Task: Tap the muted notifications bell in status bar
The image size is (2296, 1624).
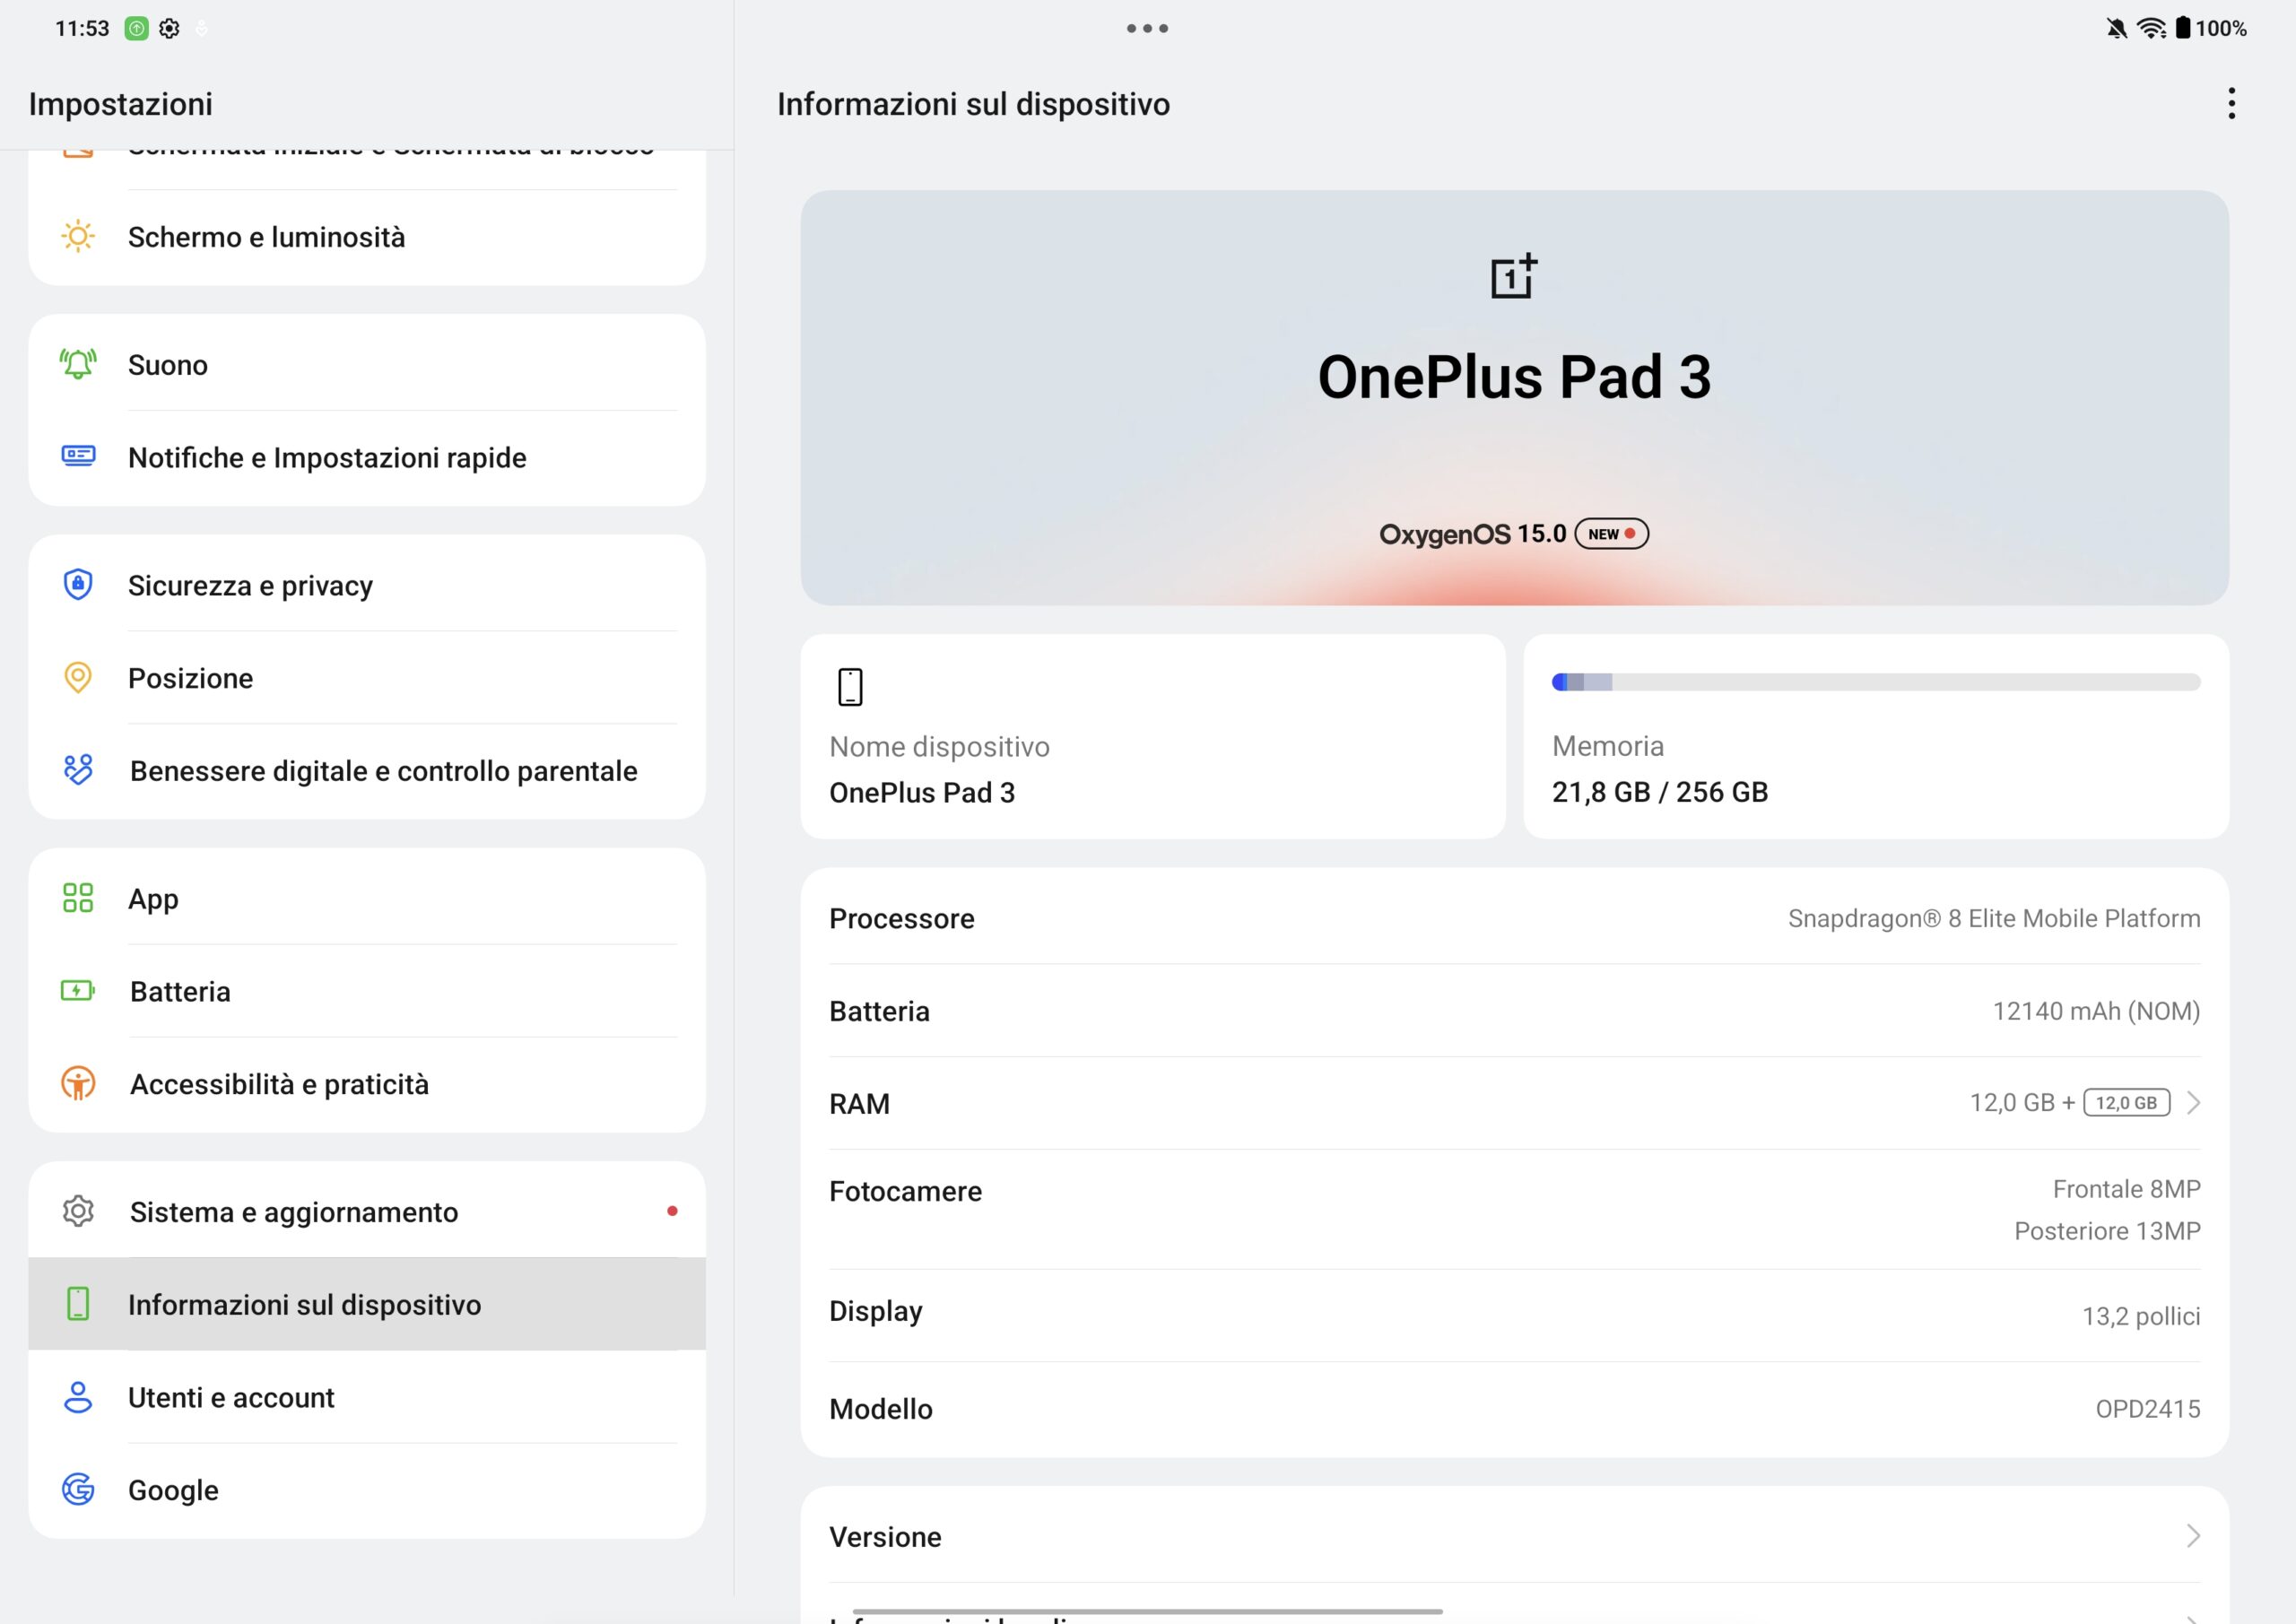Action: (x=2116, y=28)
